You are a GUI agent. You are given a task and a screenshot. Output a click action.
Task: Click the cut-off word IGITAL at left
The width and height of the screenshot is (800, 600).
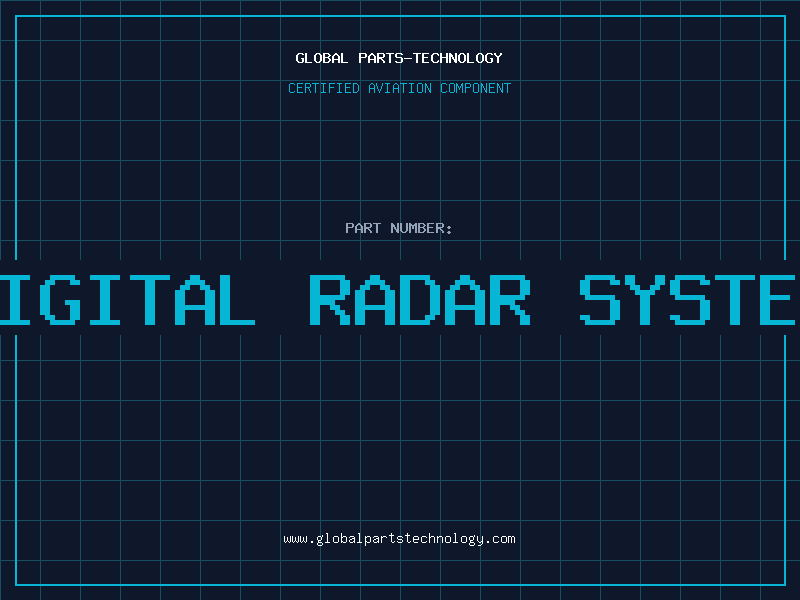coord(125,298)
